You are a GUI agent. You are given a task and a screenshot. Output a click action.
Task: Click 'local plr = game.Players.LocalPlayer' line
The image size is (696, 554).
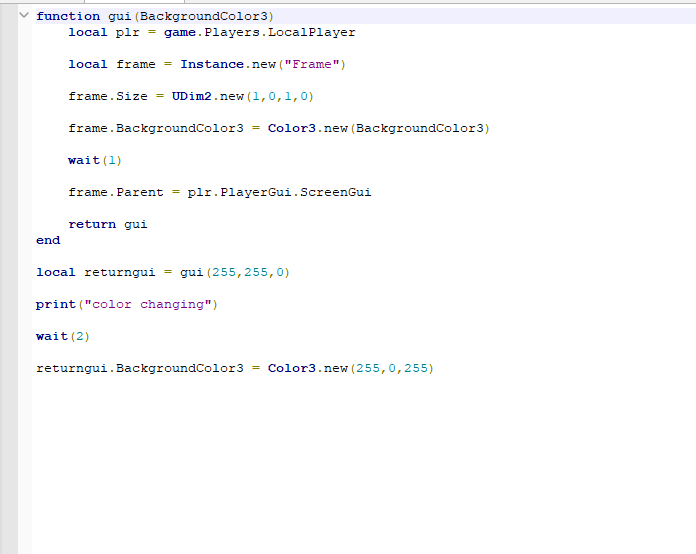[212, 32]
